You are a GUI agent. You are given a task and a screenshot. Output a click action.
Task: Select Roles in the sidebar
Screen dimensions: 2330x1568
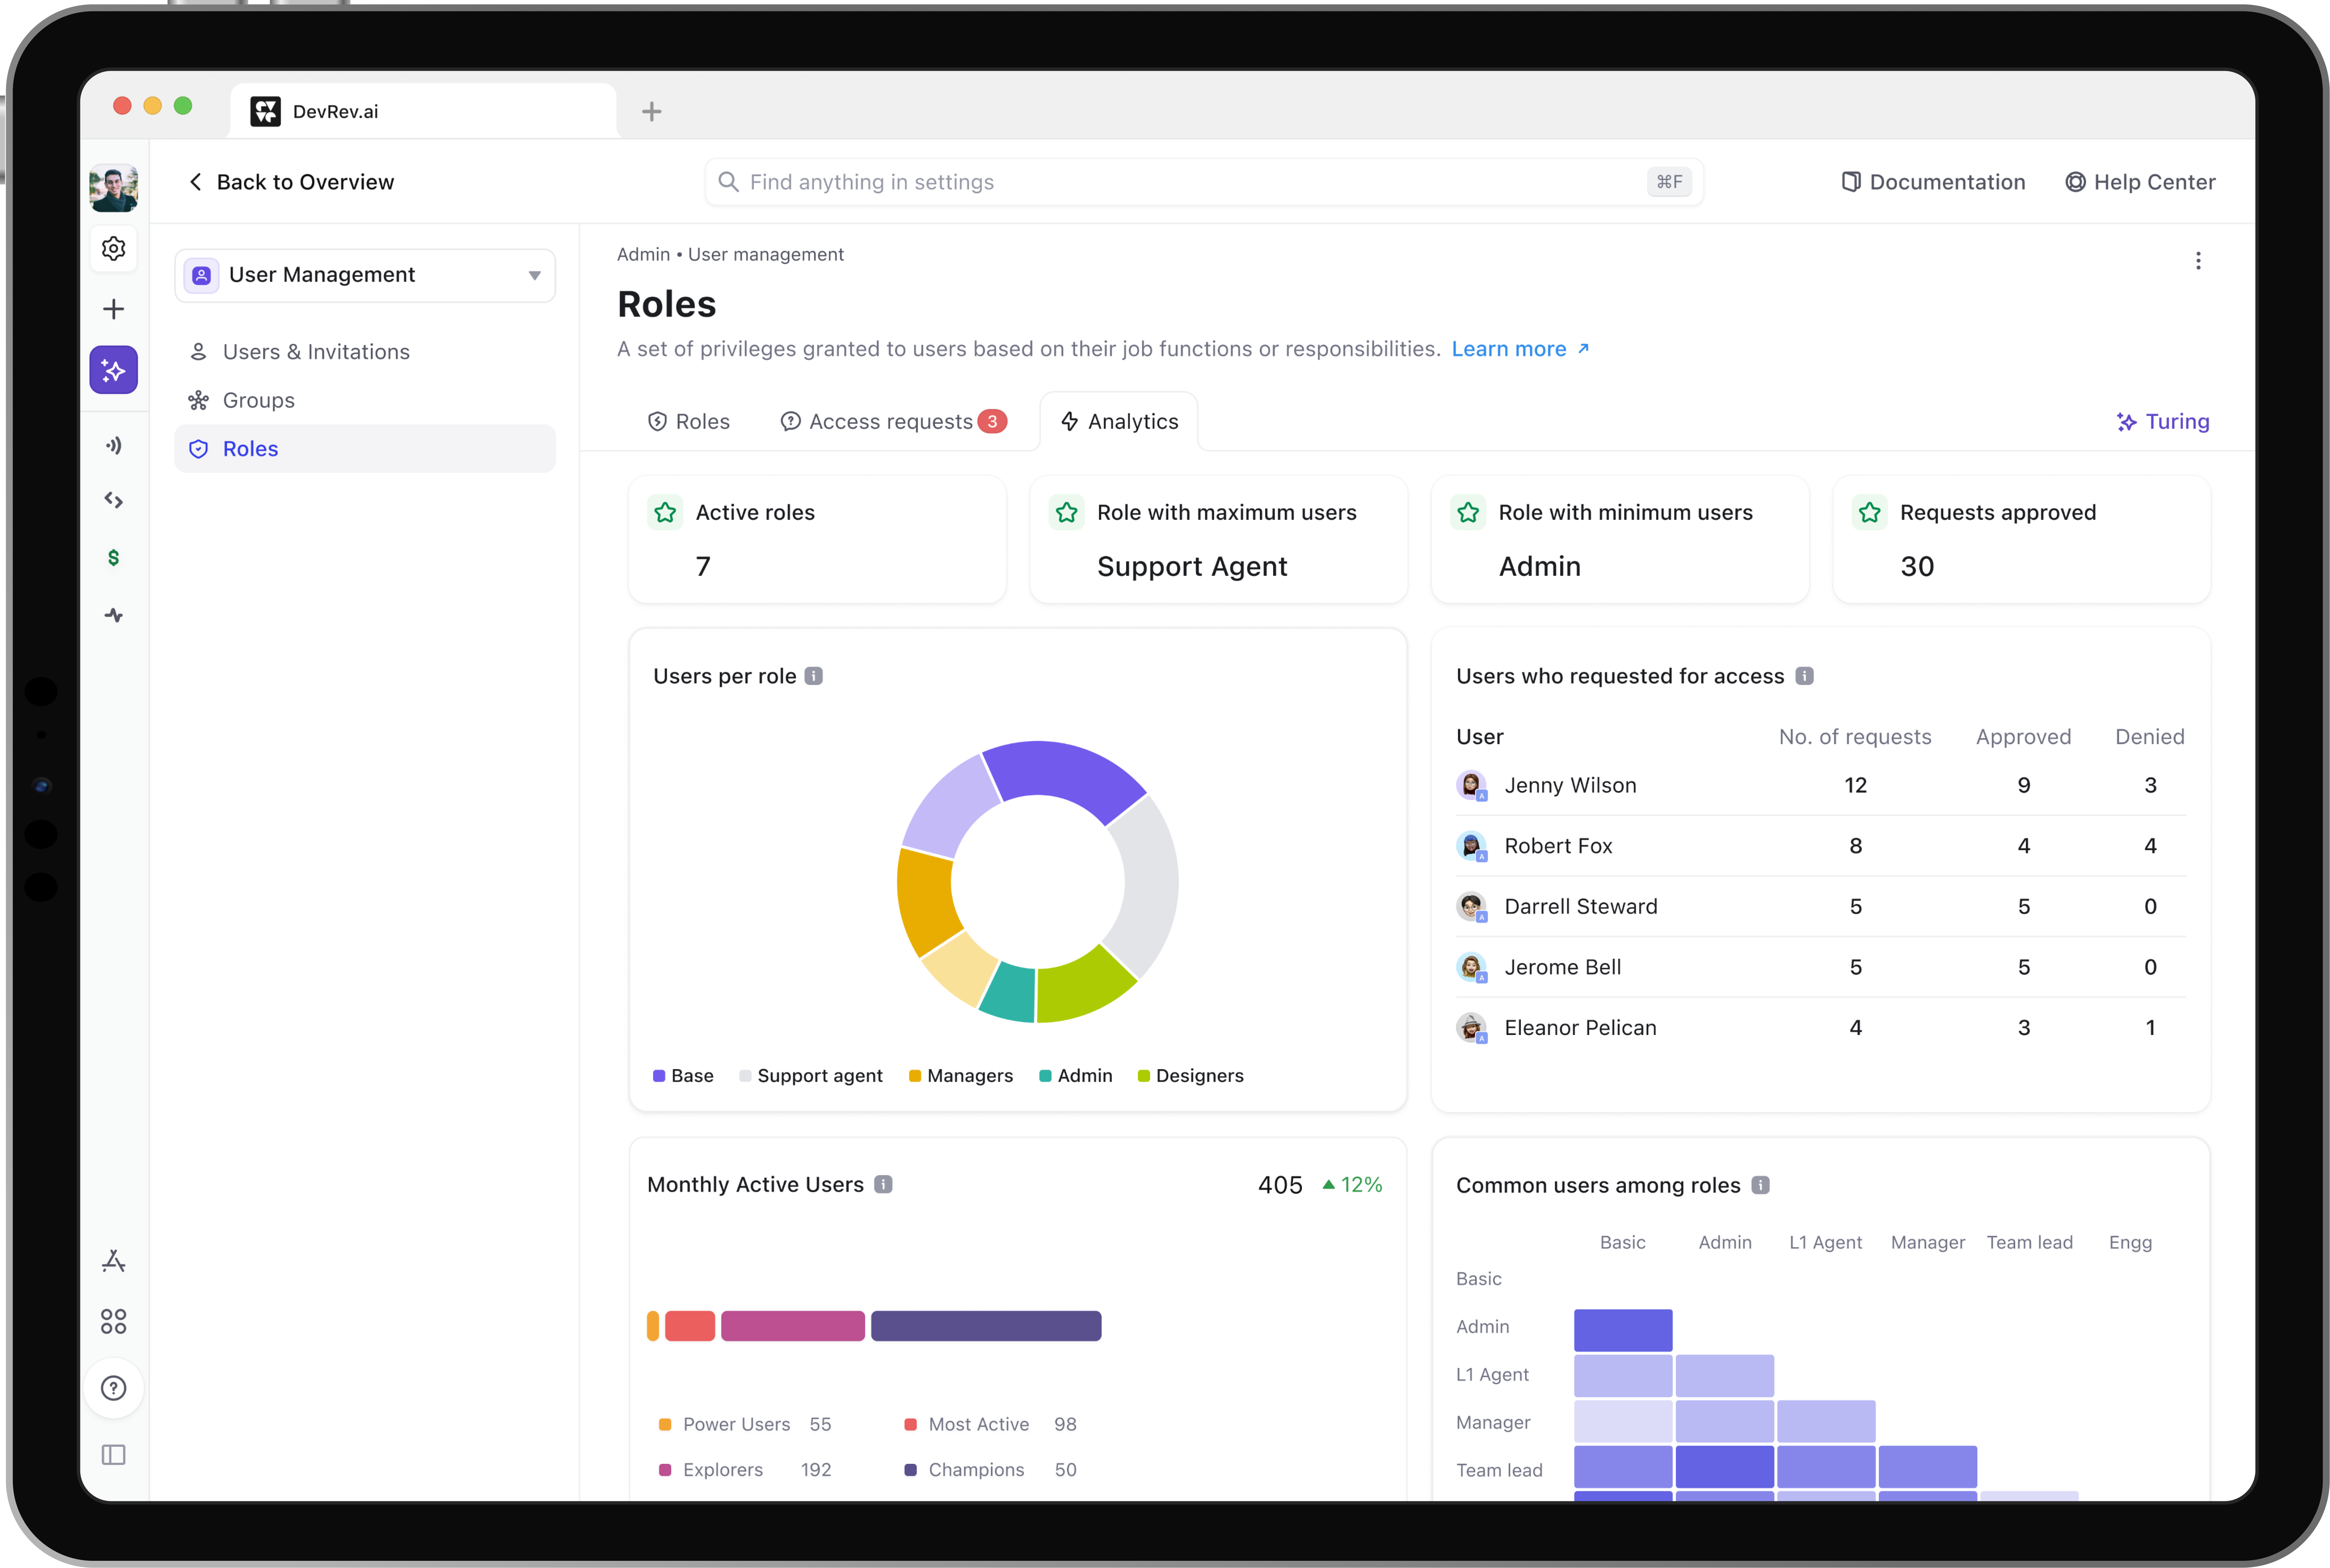365,449
